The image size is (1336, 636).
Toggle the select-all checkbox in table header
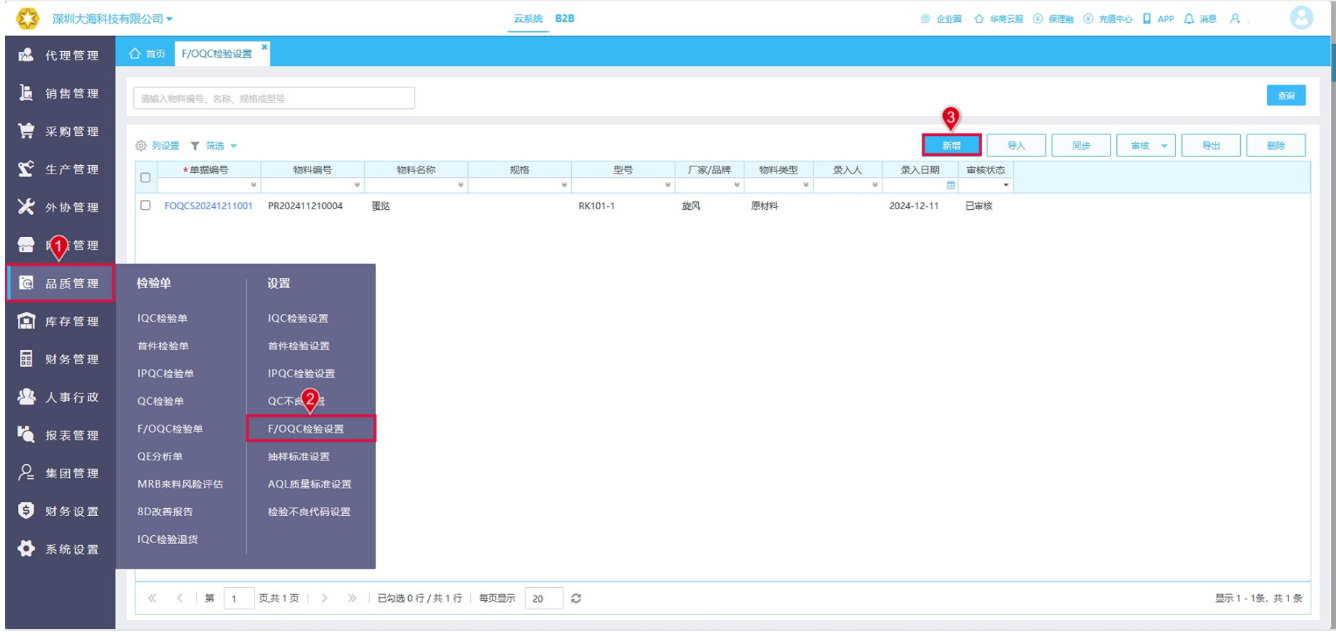(x=145, y=178)
